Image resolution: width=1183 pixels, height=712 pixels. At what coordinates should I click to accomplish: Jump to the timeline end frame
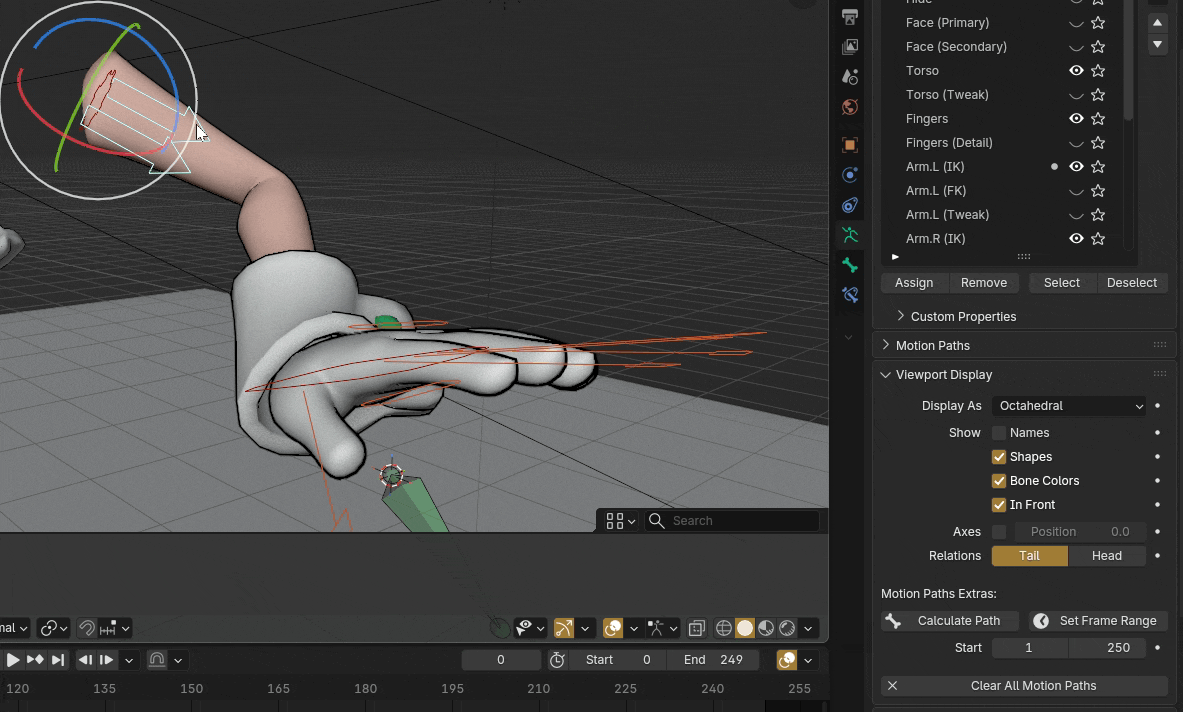58,660
